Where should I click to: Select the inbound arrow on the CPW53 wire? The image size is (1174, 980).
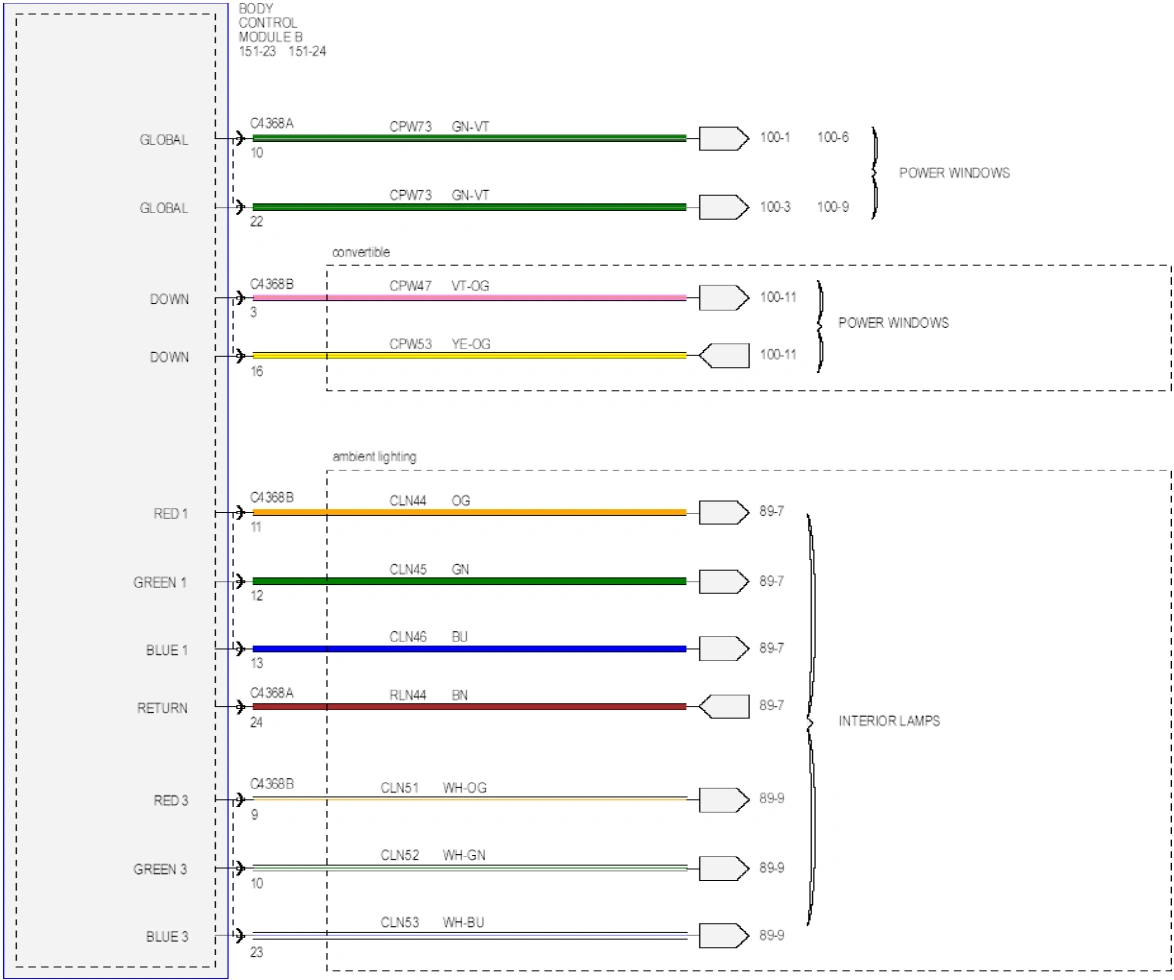(x=724, y=356)
